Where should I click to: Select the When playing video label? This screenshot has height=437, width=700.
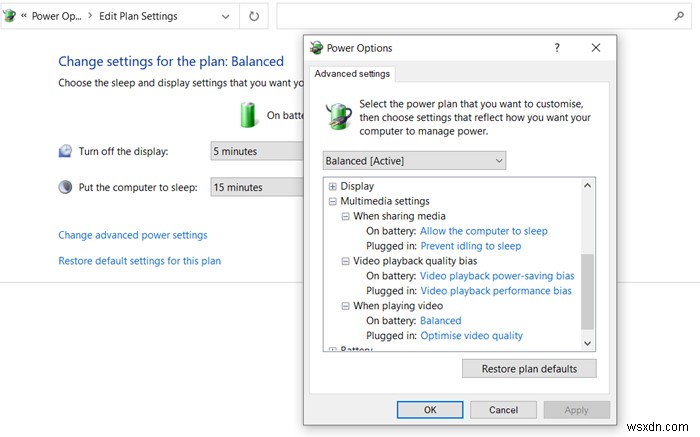click(398, 306)
